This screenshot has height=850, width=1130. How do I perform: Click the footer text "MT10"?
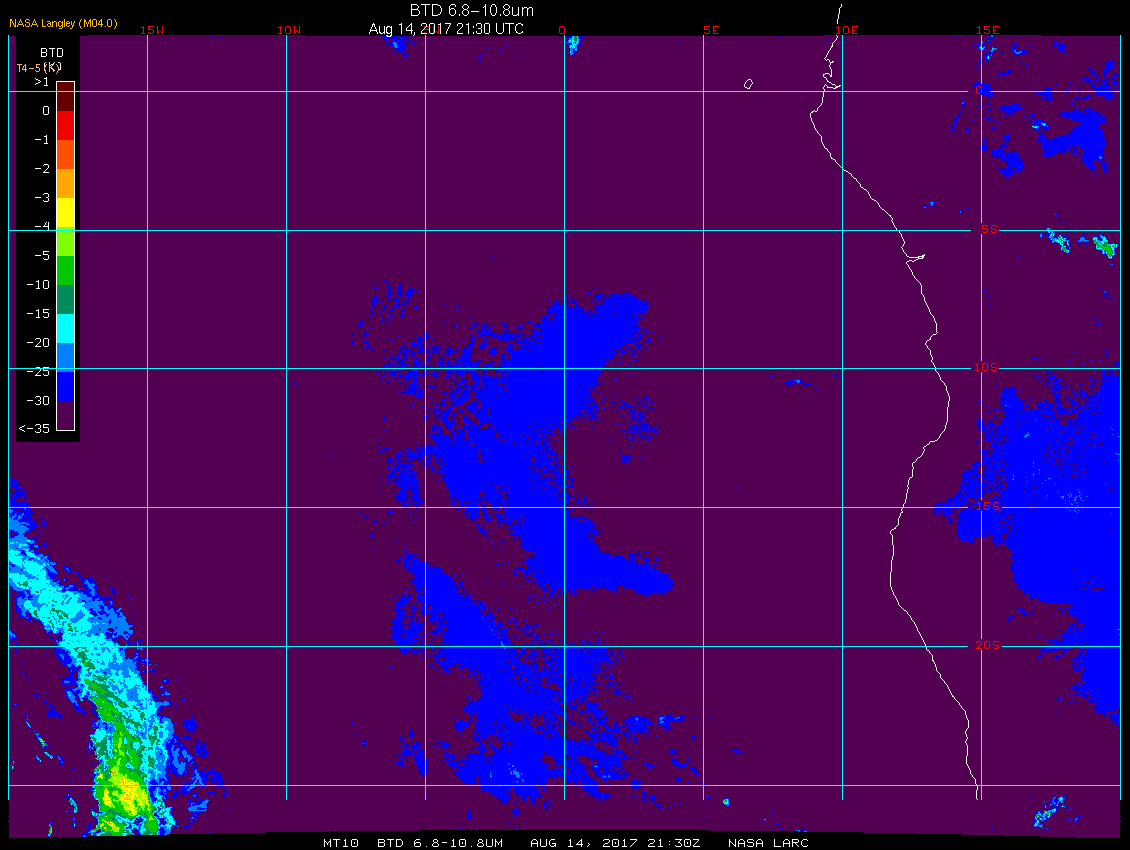click(340, 843)
